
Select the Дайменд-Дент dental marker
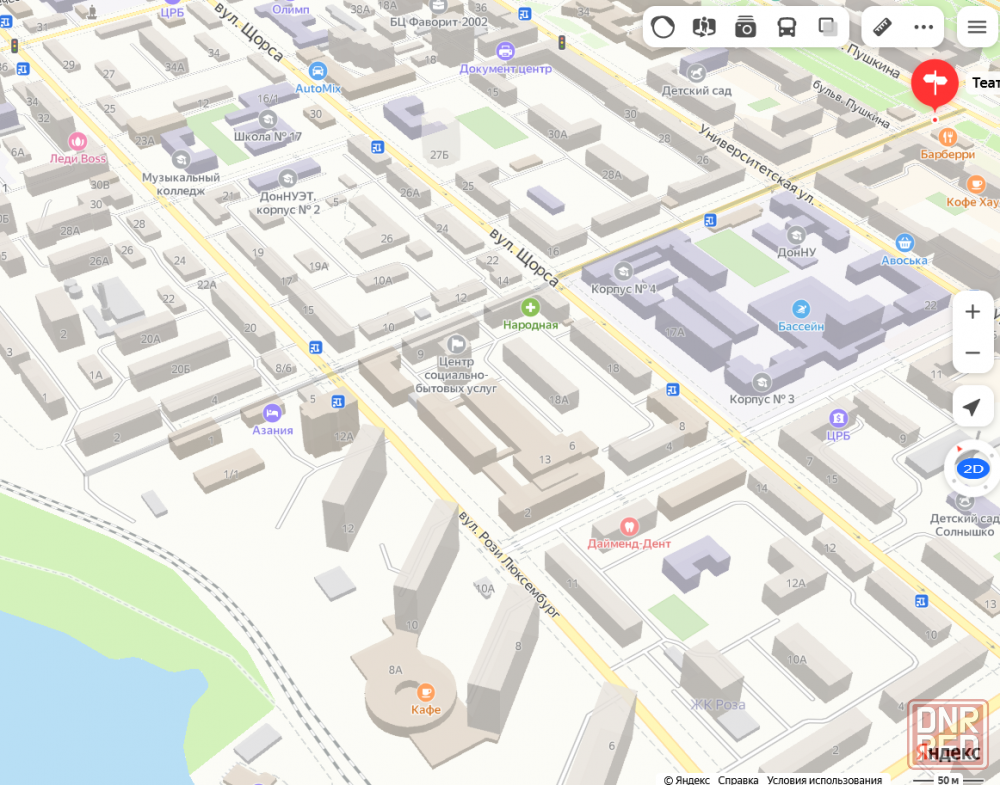(x=629, y=527)
